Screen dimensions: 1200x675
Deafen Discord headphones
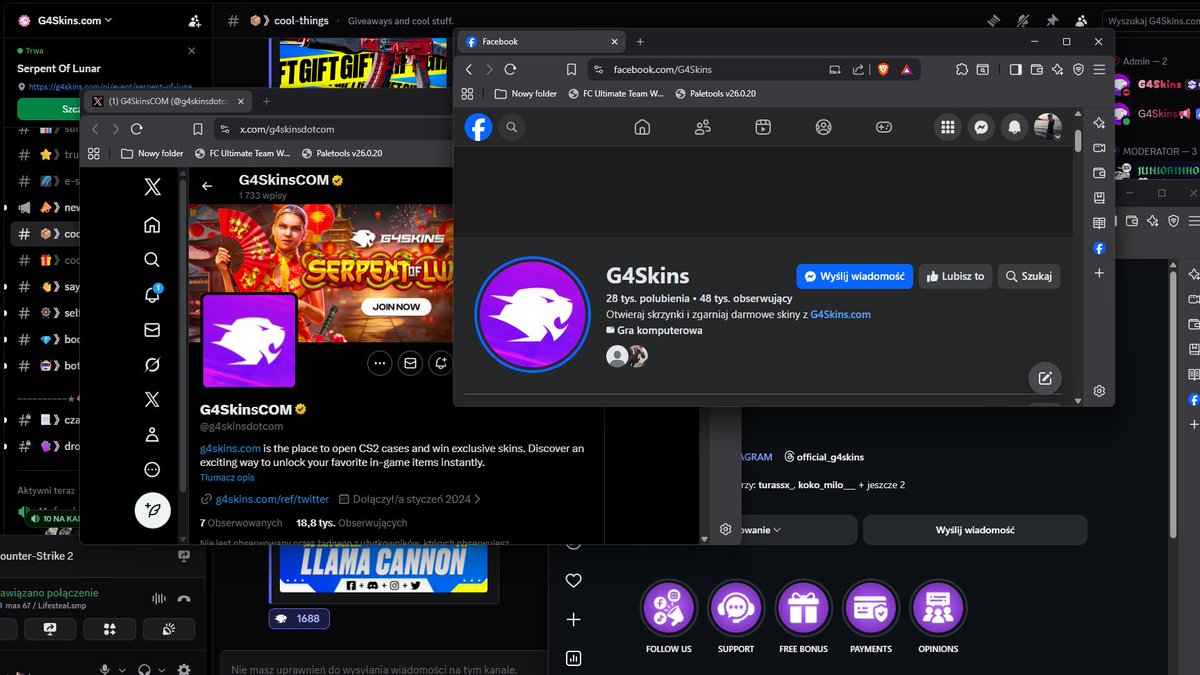(x=146, y=669)
